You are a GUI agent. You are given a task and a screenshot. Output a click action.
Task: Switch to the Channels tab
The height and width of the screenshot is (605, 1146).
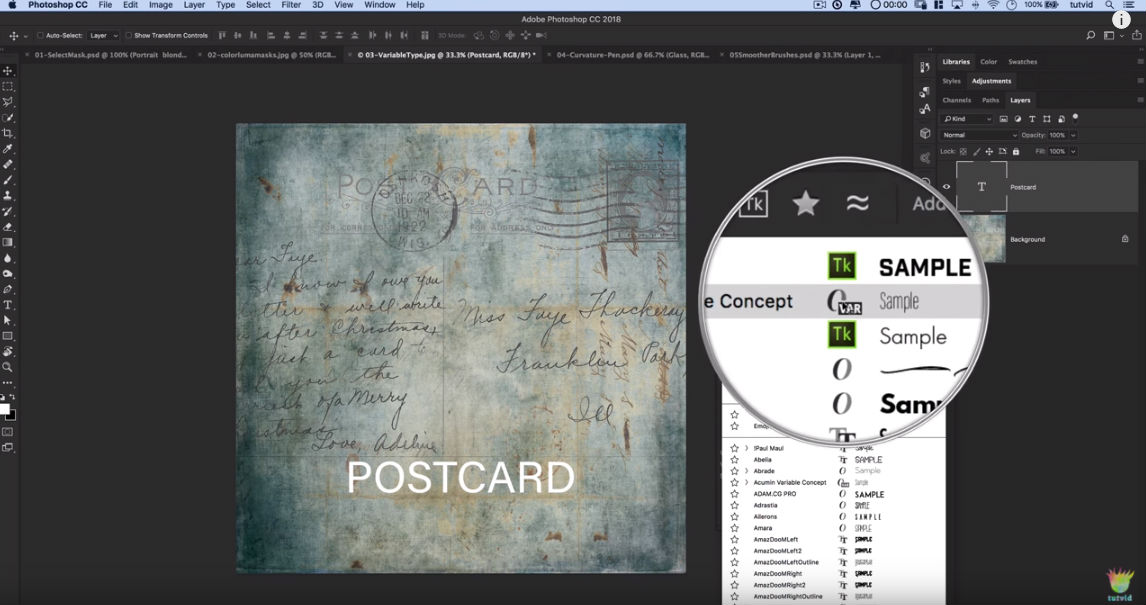click(x=956, y=100)
